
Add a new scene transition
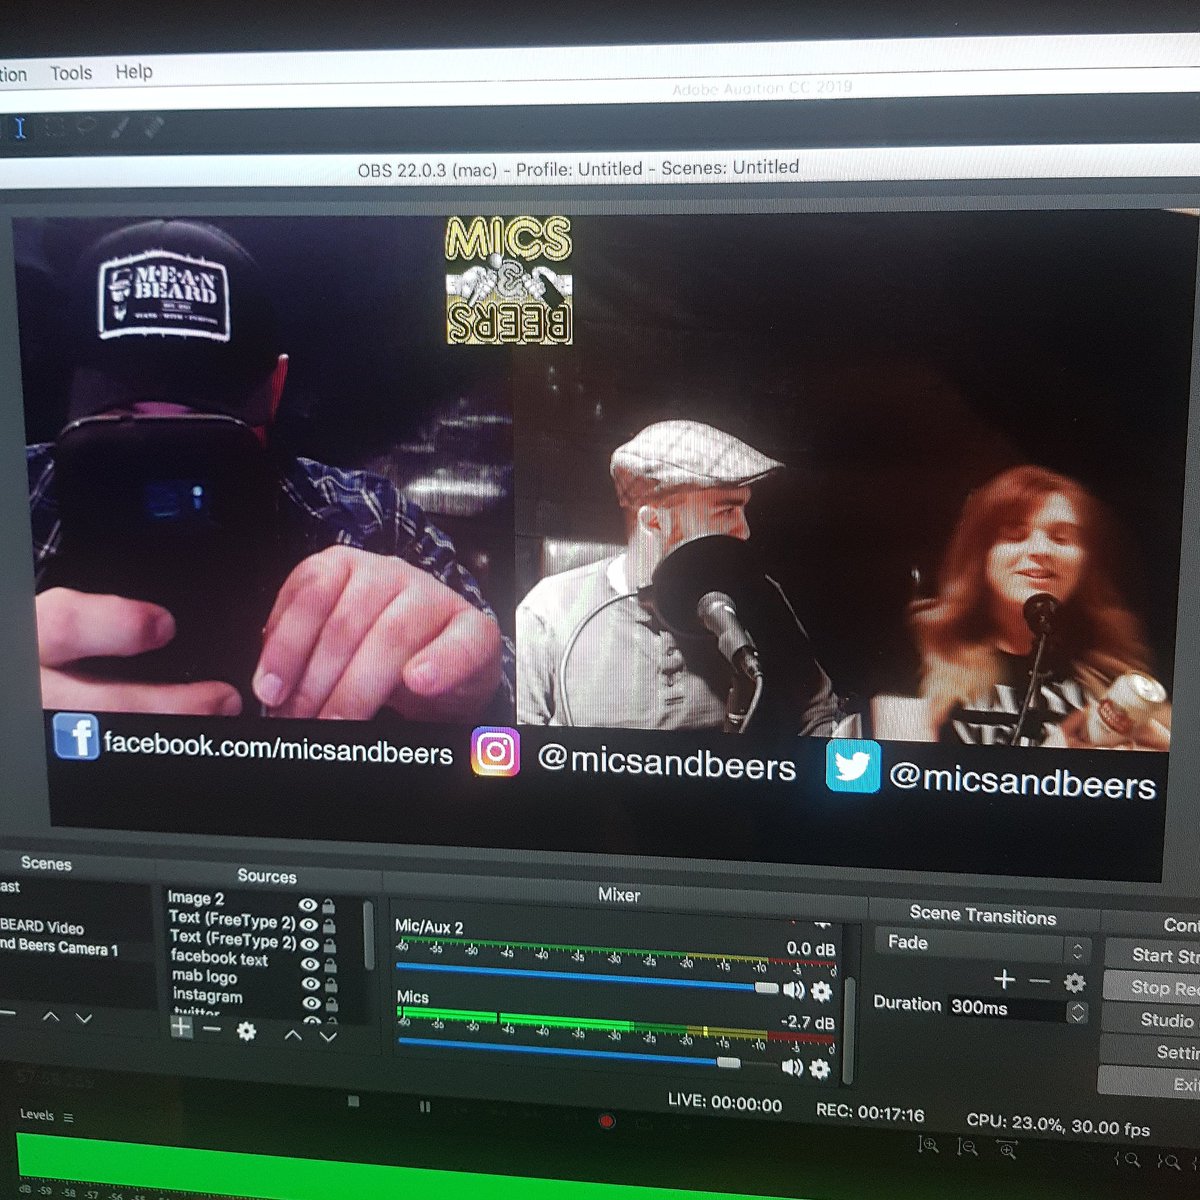coord(1005,980)
